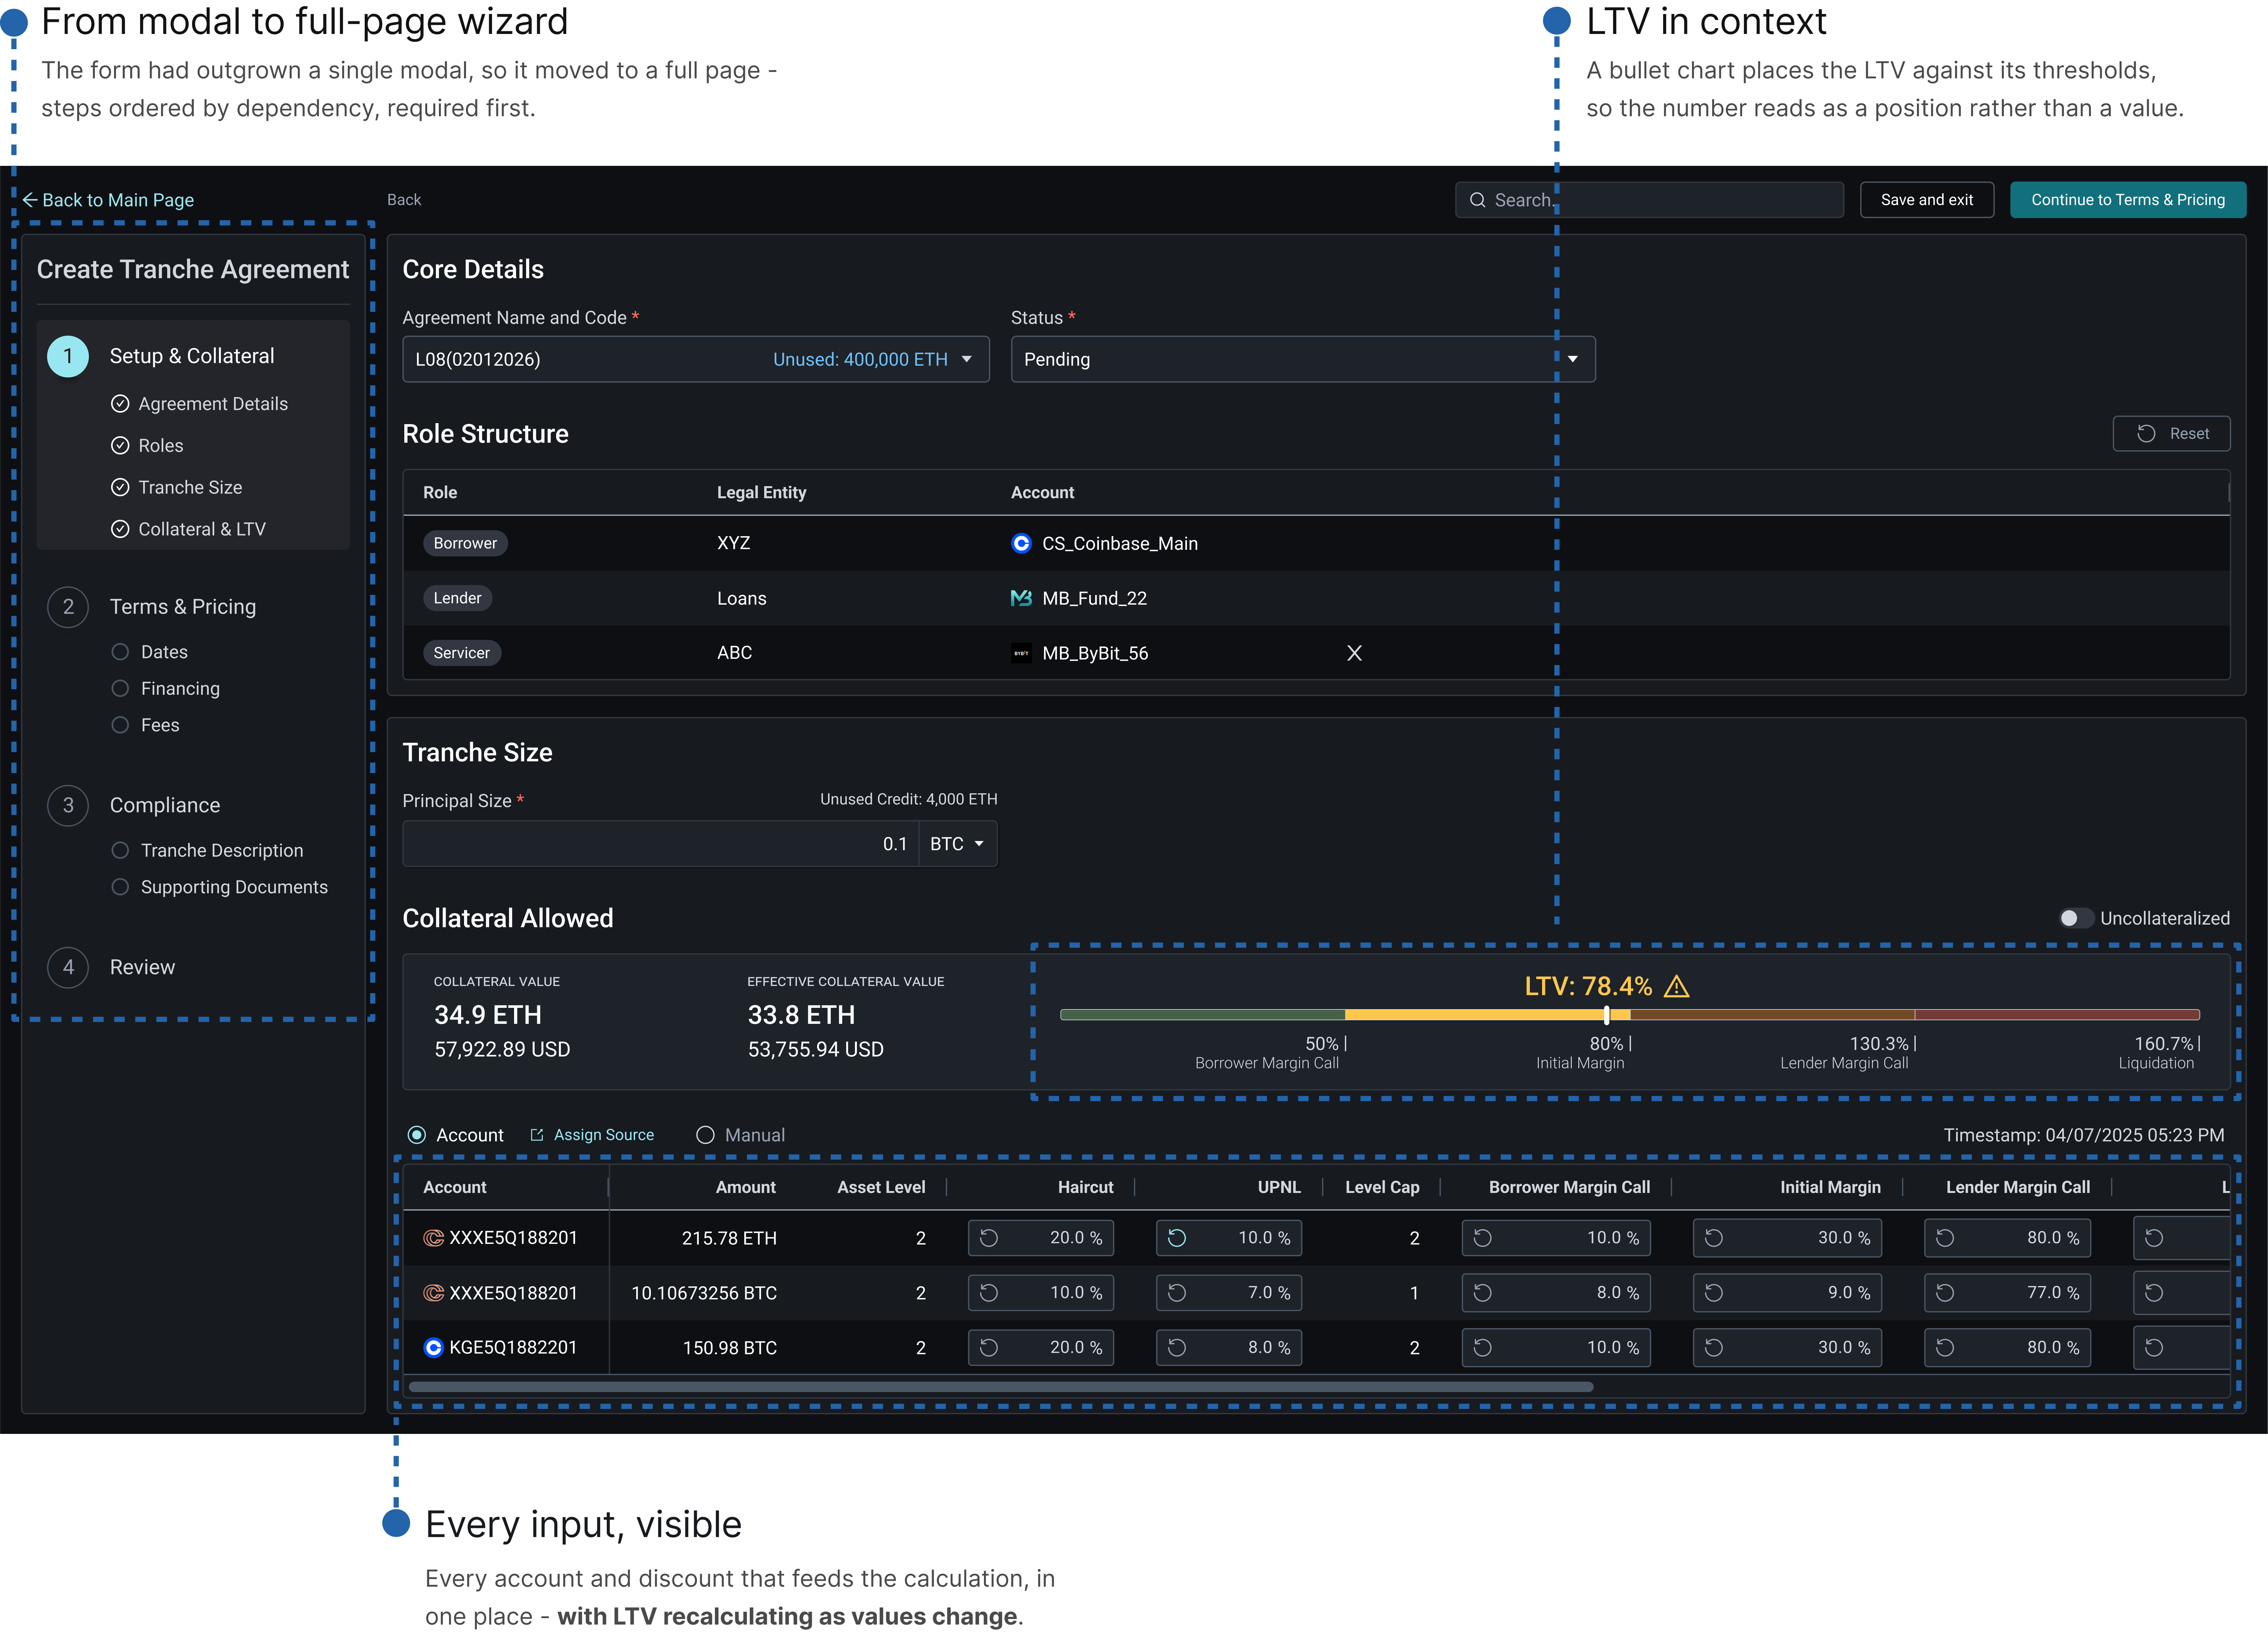Image resolution: width=2268 pixels, height=1635 pixels.
Task: Click Back to Main Page link
Action: [x=108, y=200]
